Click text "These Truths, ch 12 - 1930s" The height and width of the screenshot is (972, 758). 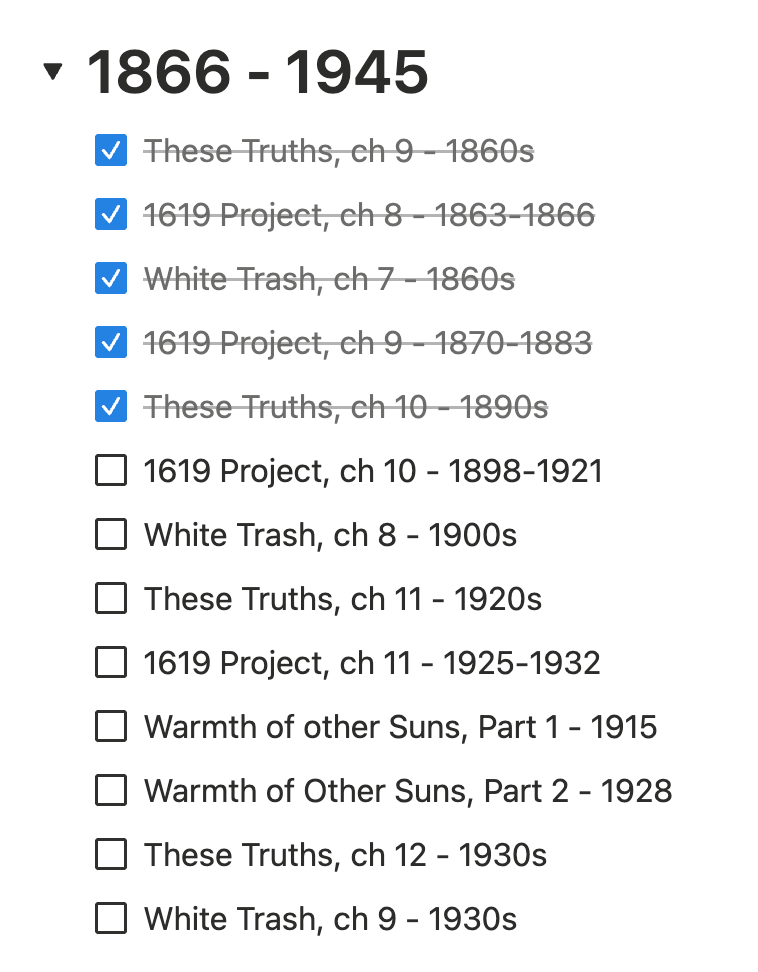pyautogui.click(x=345, y=854)
